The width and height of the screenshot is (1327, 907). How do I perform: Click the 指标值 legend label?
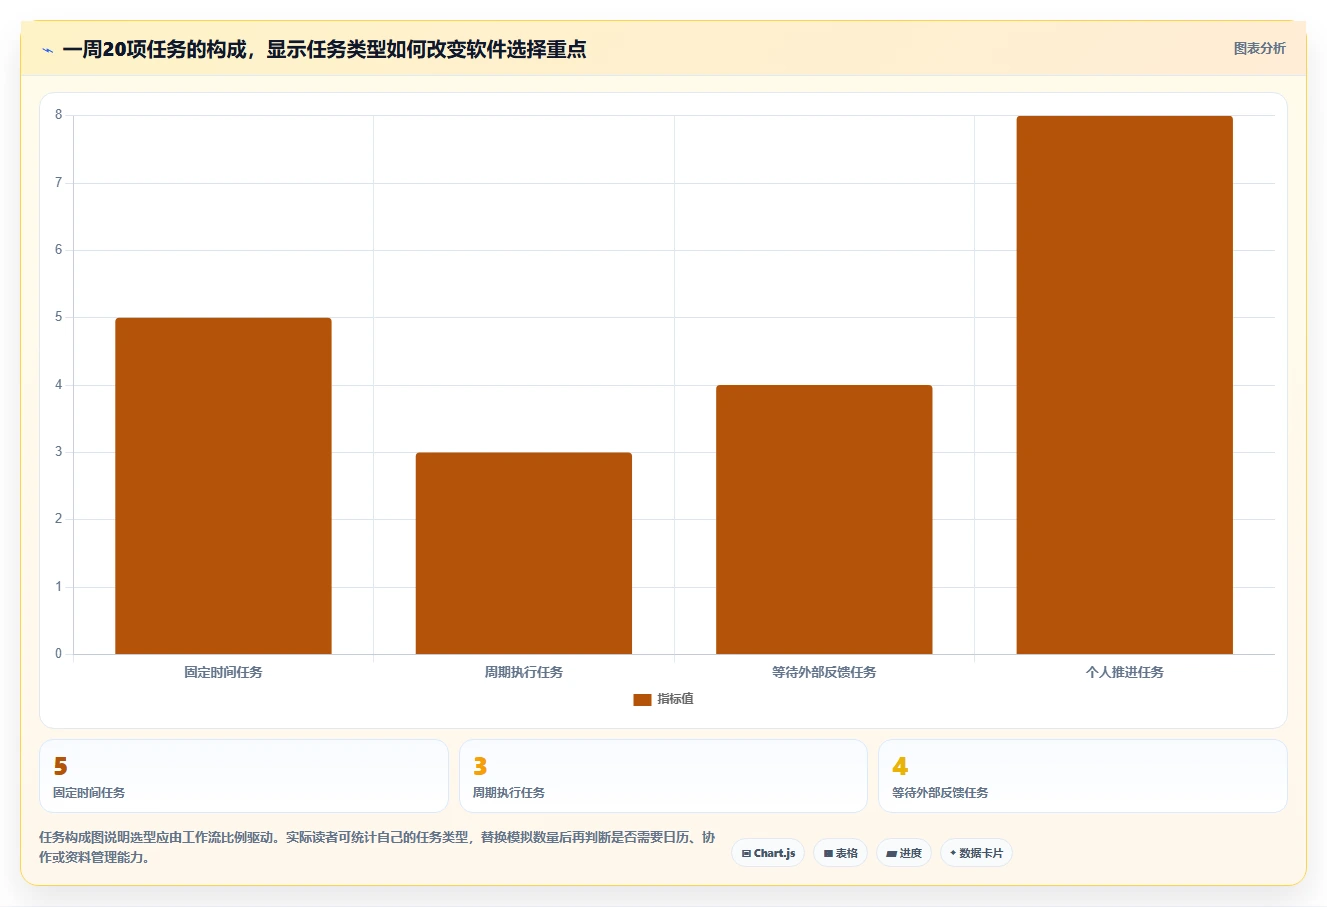coord(675,699)
